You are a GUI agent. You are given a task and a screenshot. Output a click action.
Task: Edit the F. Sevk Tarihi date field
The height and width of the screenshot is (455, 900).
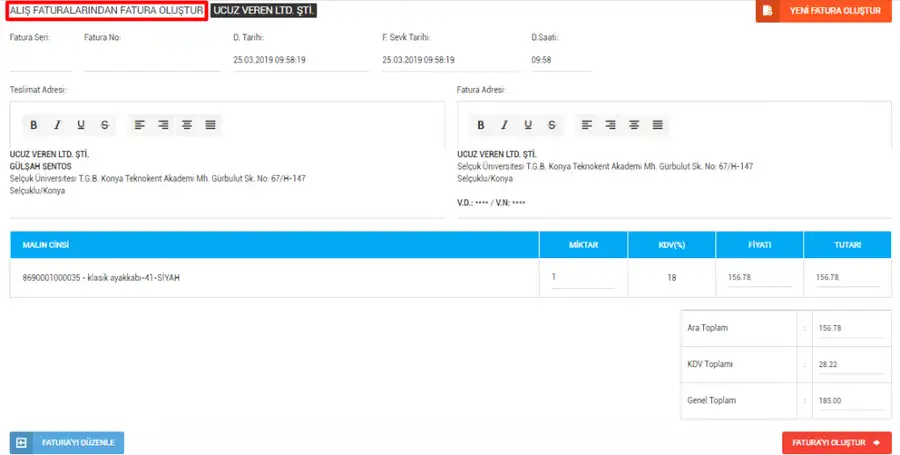tap(451, 60)
